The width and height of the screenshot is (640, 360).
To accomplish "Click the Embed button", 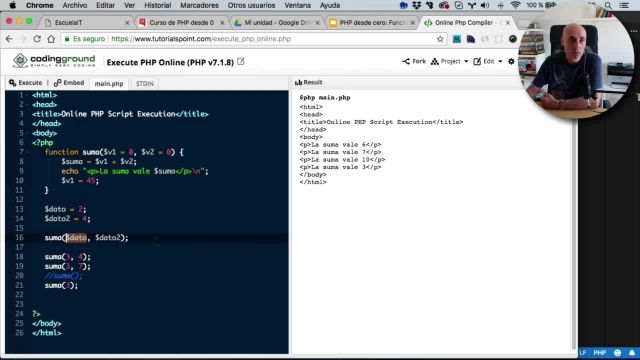I will [x=69, y=83].
